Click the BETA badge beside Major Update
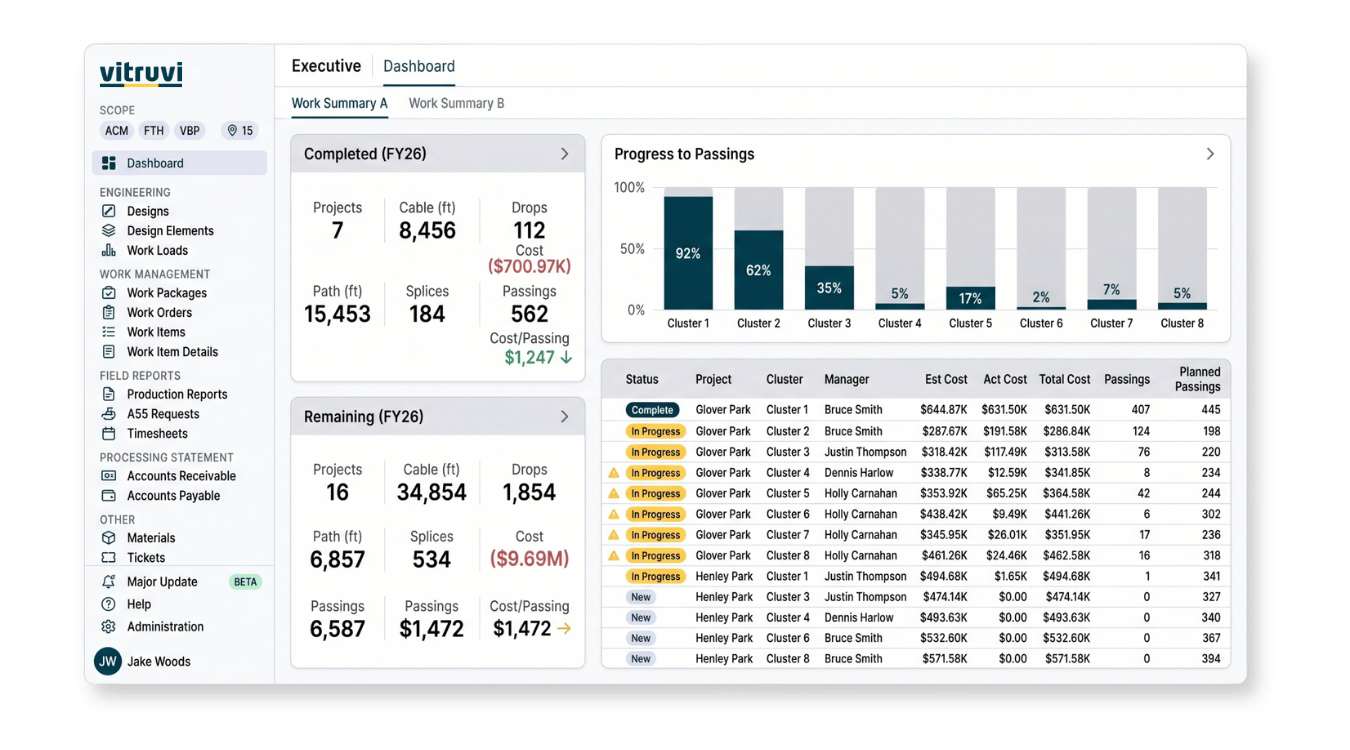Viewport: 1350px width, 750px height. point(245,581)
